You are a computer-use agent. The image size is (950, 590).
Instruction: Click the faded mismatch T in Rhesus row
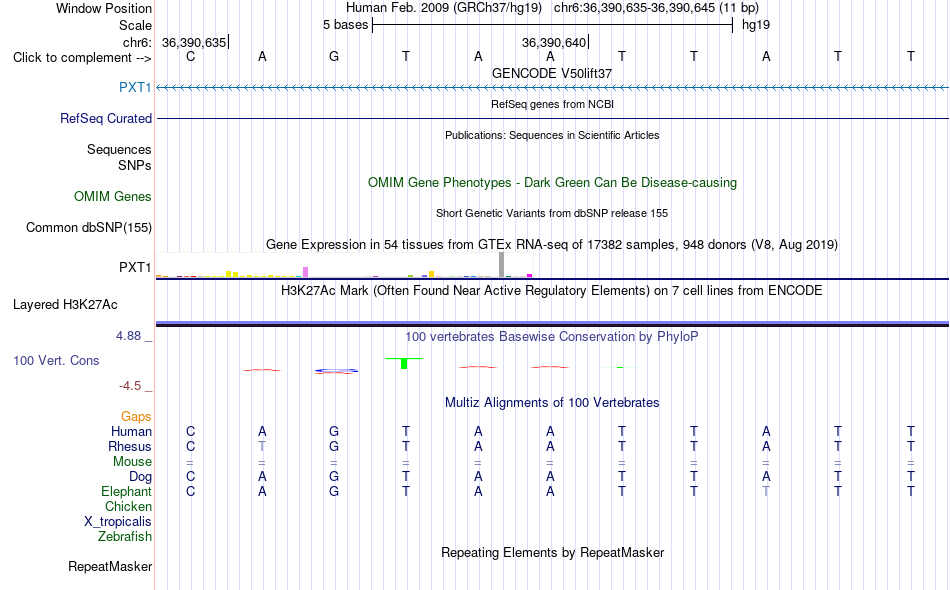click(x=262, y=446)
